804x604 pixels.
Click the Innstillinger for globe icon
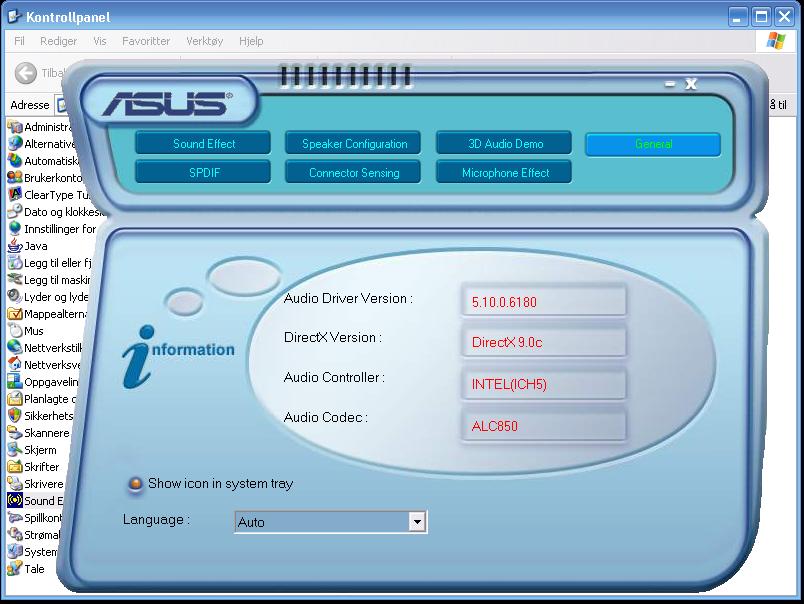pyautogui.click(x=15, y=228)
